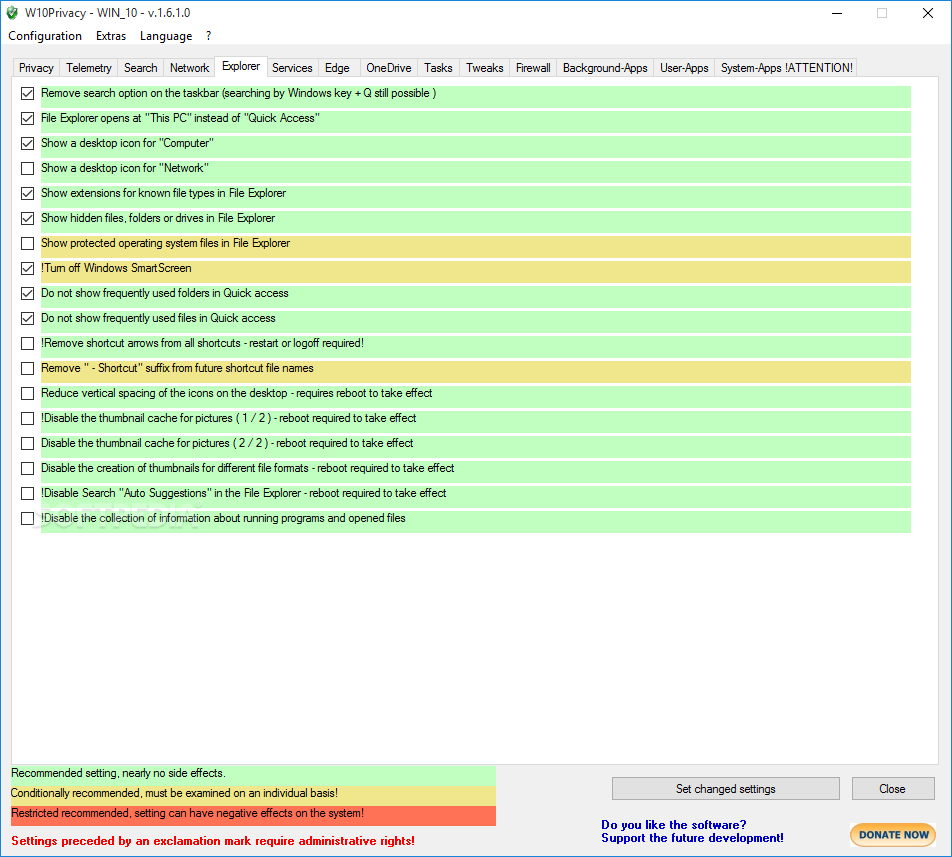This screenshot has width=952, height=857.
Task: Enable Disable Search Auto Suggestions checkbox
Action: pyautogui.click(x=27, y=493)
